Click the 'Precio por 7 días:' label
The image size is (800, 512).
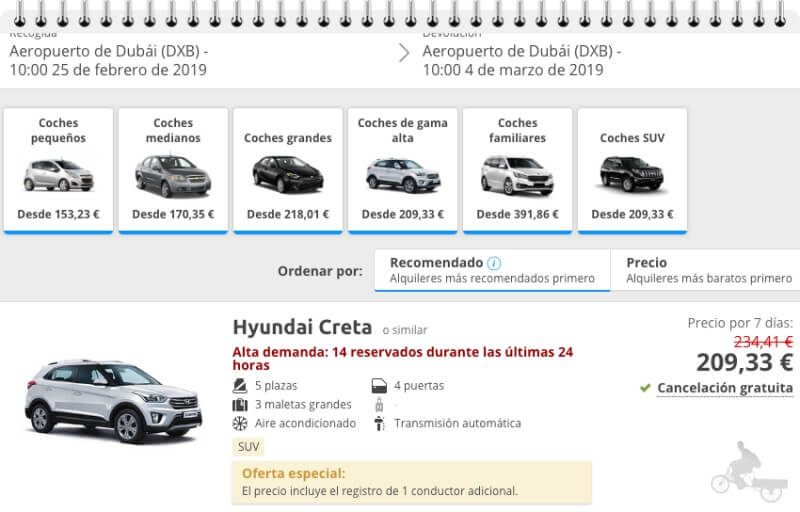click(740, 323)
